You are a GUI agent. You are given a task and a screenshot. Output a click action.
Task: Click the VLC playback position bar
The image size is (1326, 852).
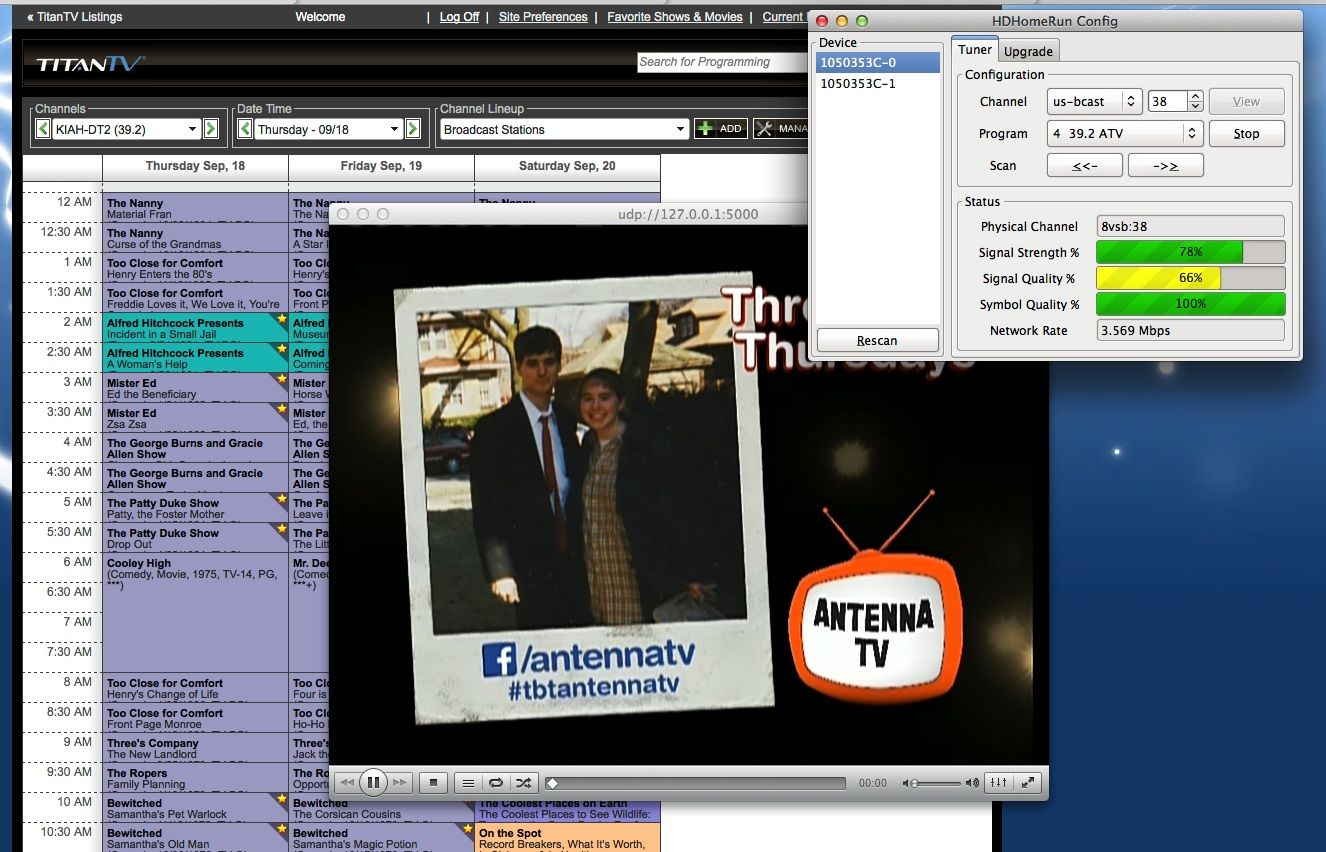(697, 783)
